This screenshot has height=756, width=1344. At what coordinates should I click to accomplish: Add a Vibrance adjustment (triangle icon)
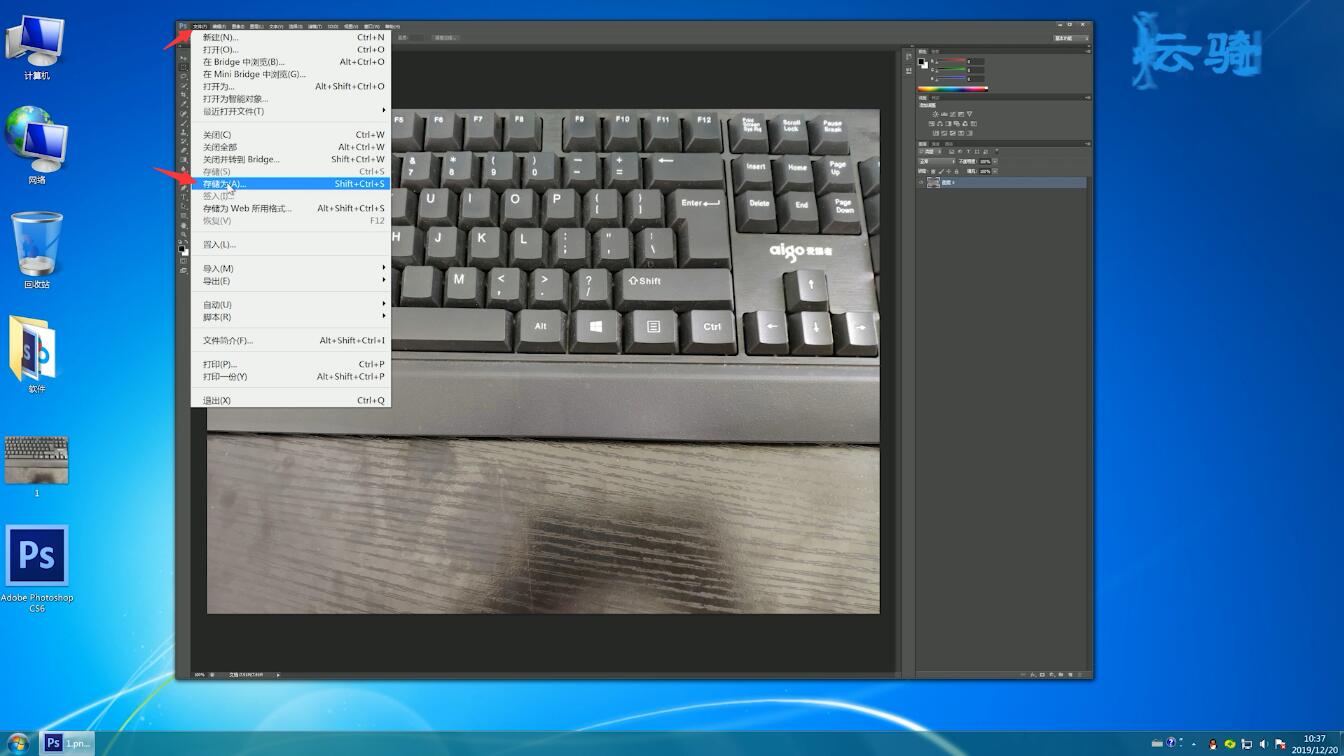point(970,114)
